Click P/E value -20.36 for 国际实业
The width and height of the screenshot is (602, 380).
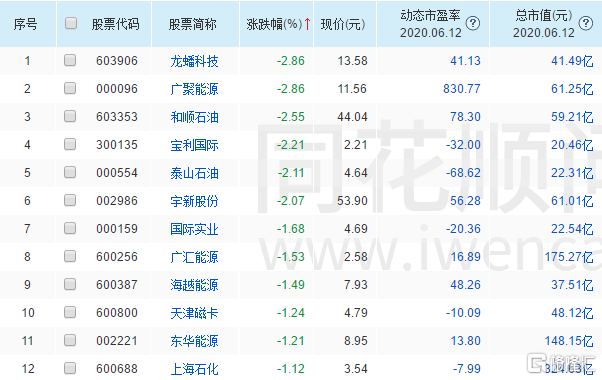click(x=463, y=229)
